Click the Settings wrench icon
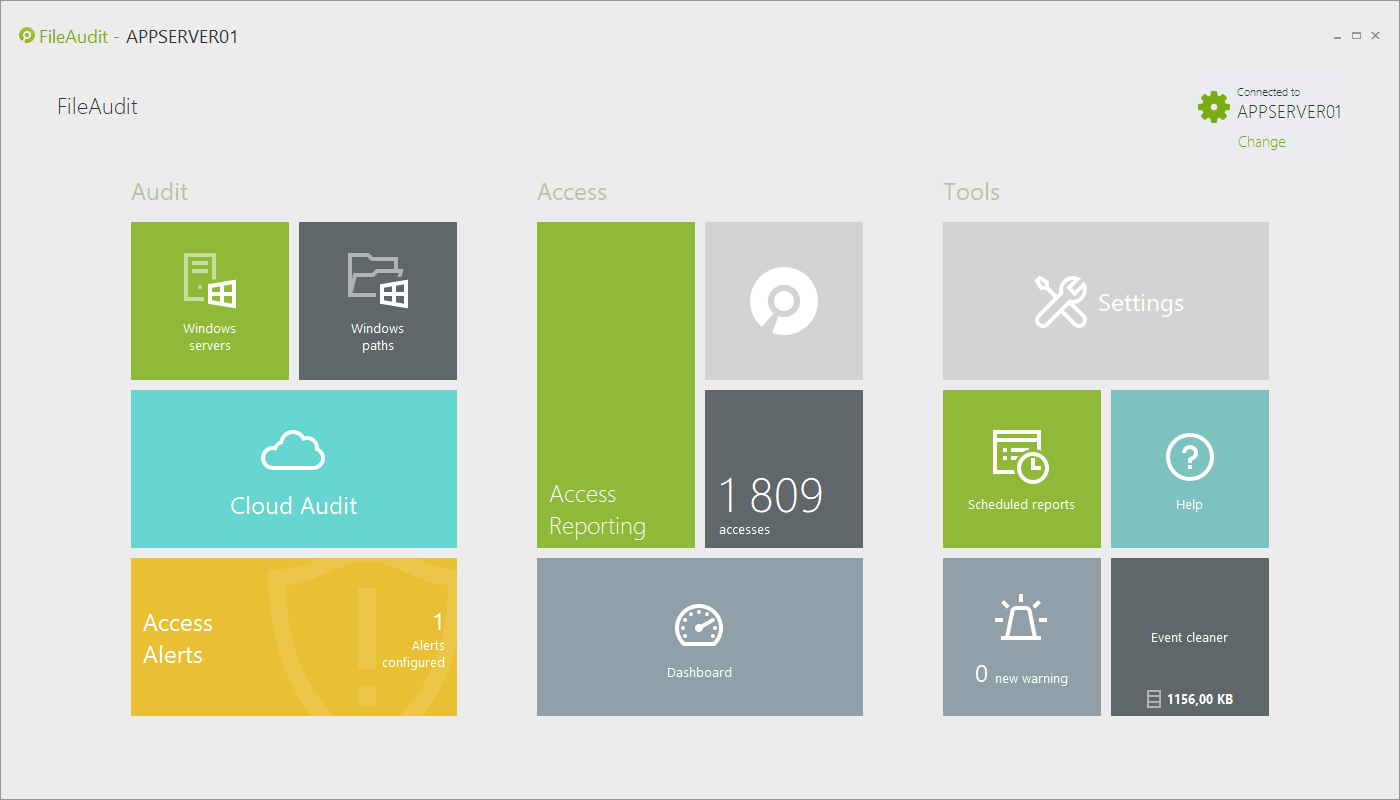This screenshot has height=800, width=1400. [x=1060, y=302]
